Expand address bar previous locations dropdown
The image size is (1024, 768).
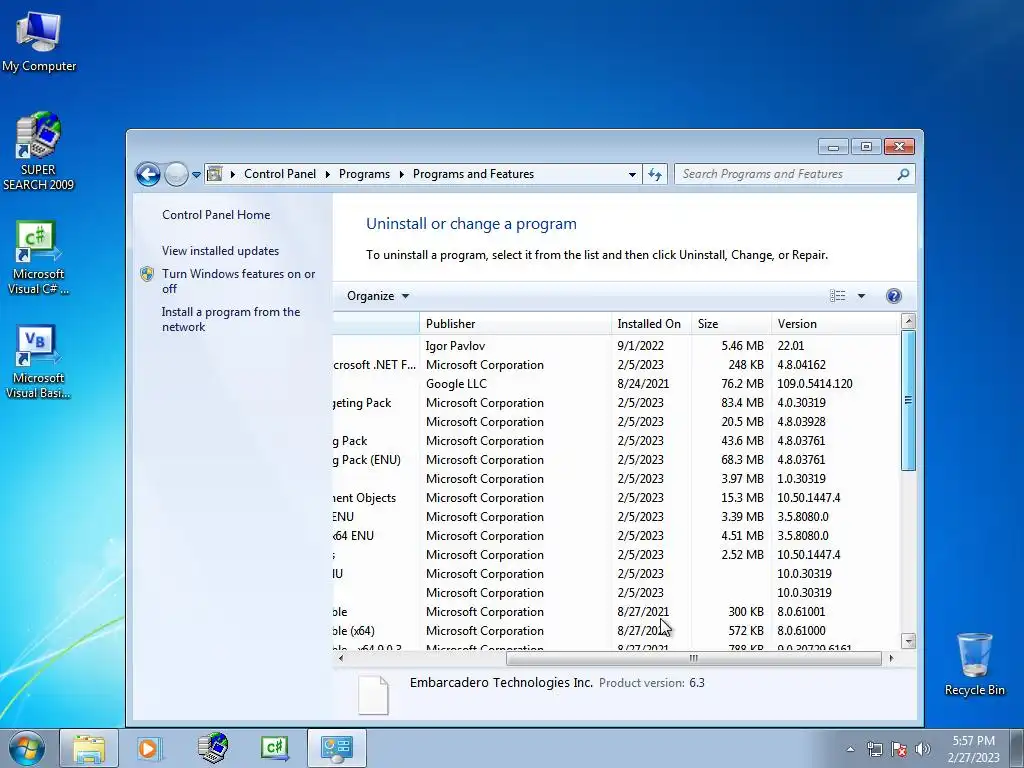632,174
